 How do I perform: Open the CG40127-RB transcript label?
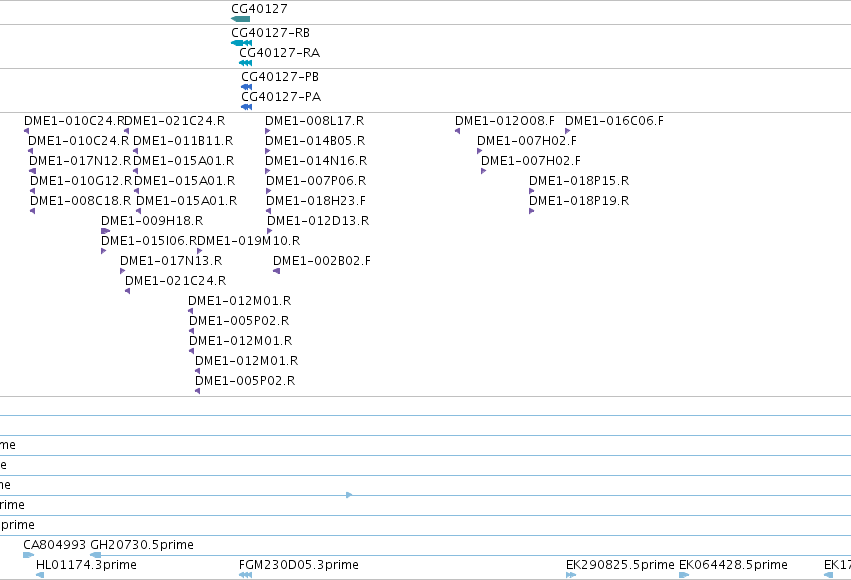click(x=271, y=33)
